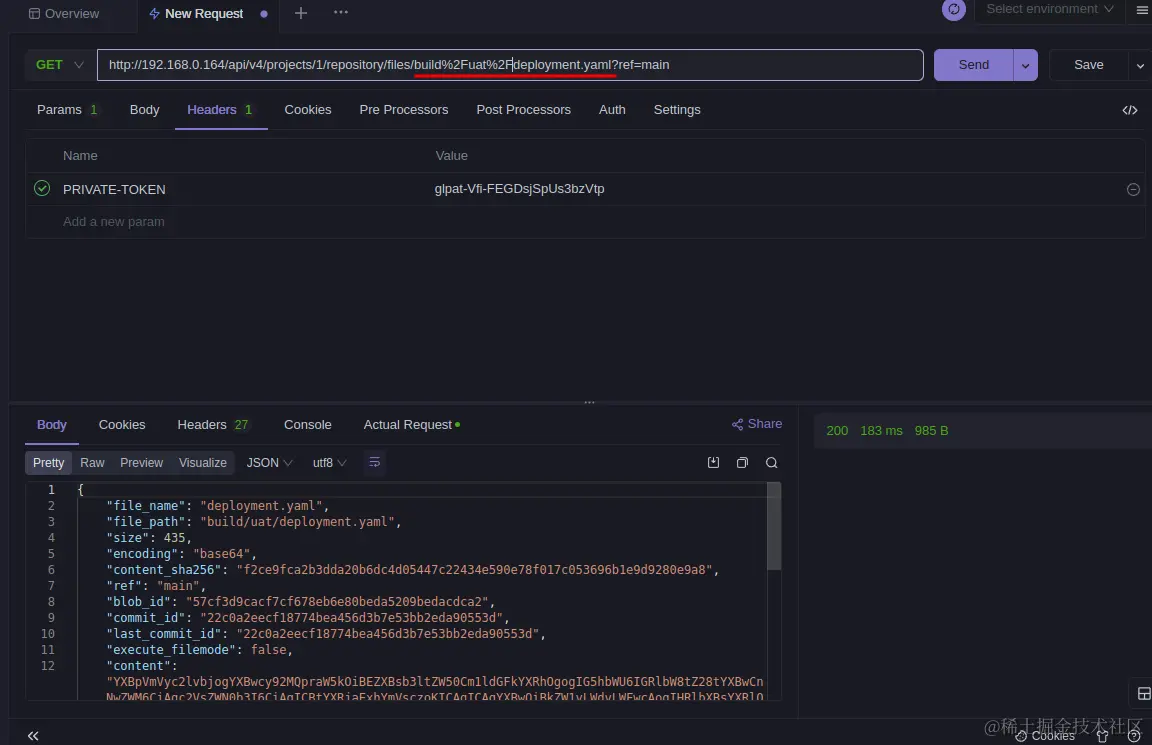1152x745 pixels.
Task: Switch to Raw view mode
Action: coord(93,463)
